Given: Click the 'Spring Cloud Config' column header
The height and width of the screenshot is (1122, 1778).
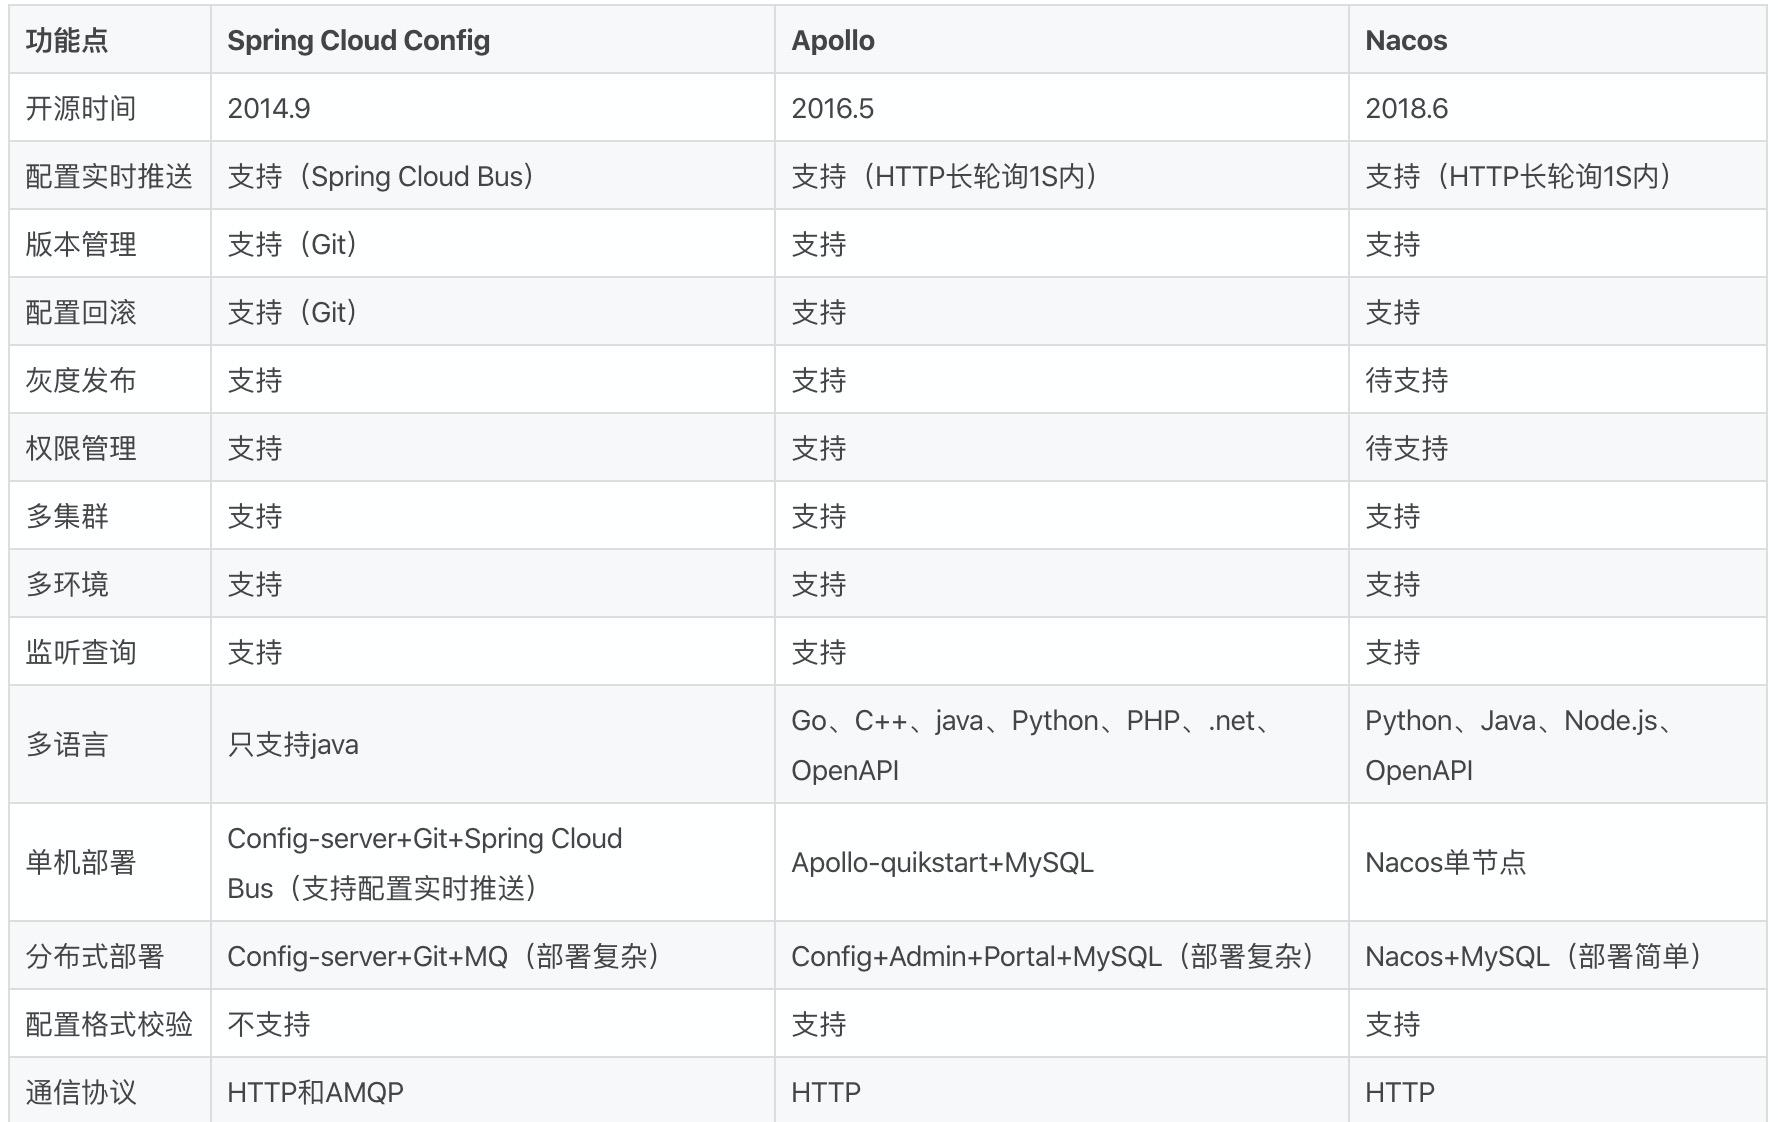Looking at the screenshot, I should tap(493, 40).
